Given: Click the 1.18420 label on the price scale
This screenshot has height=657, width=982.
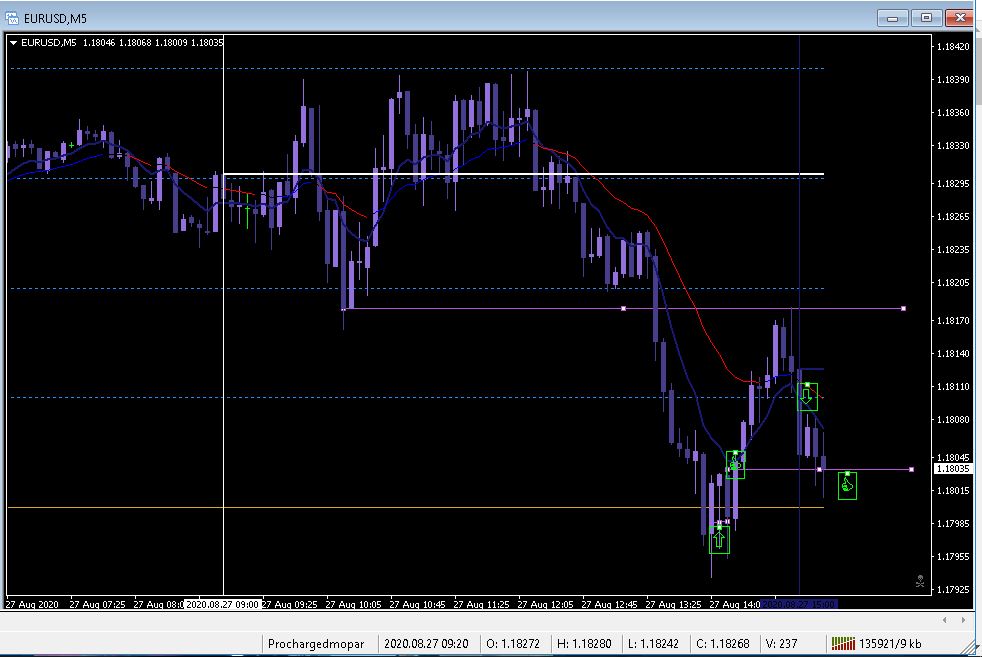Looking at the screenshot, I should [953, 46].
